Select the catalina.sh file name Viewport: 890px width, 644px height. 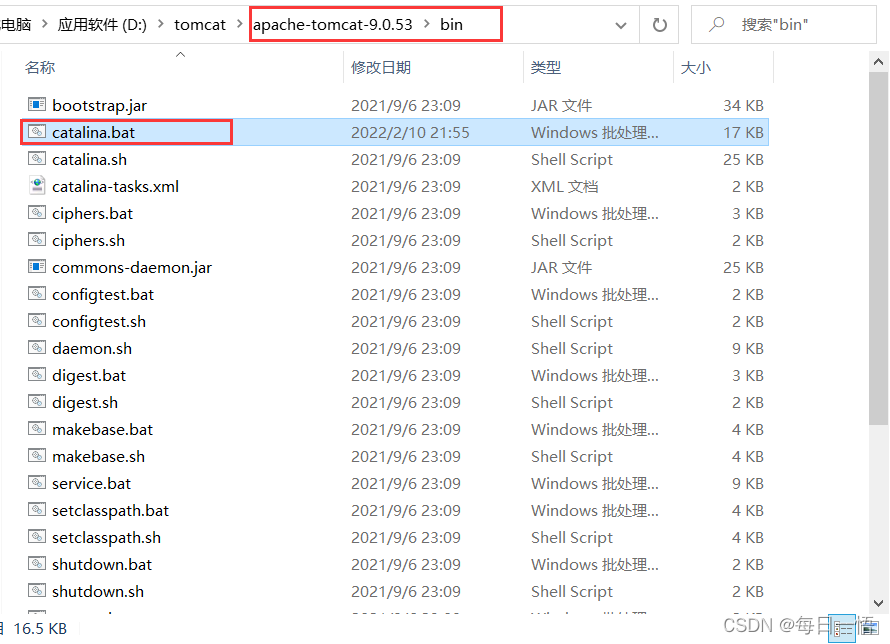click(x=90, y=159)
